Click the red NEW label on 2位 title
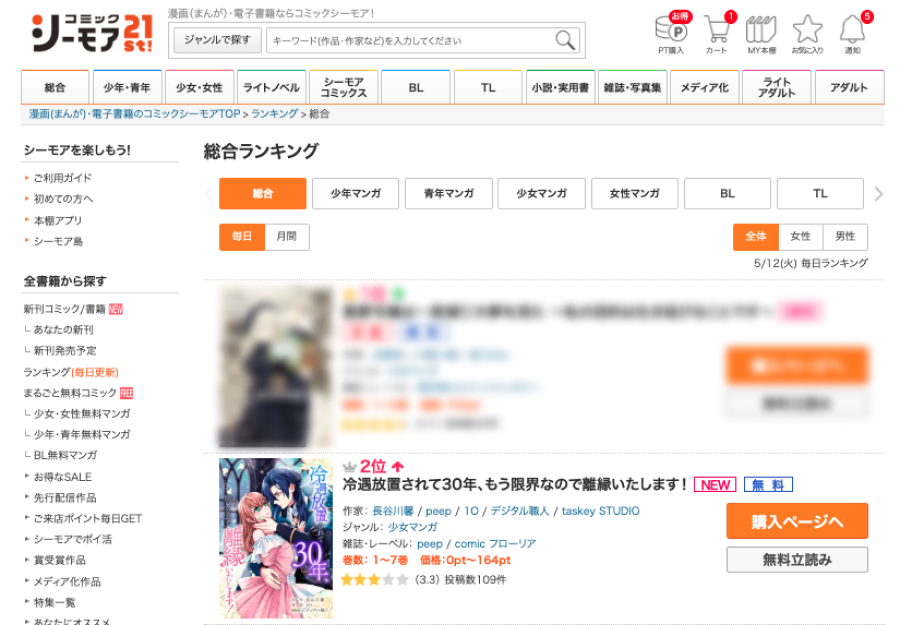Screen dimensions: 900x625 tap(715, 485)
